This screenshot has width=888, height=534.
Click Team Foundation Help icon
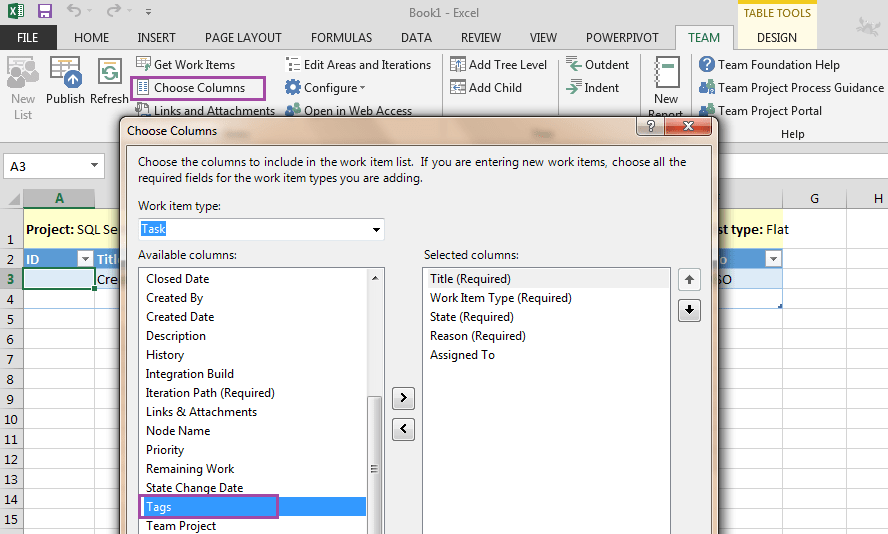click(707, 65)
